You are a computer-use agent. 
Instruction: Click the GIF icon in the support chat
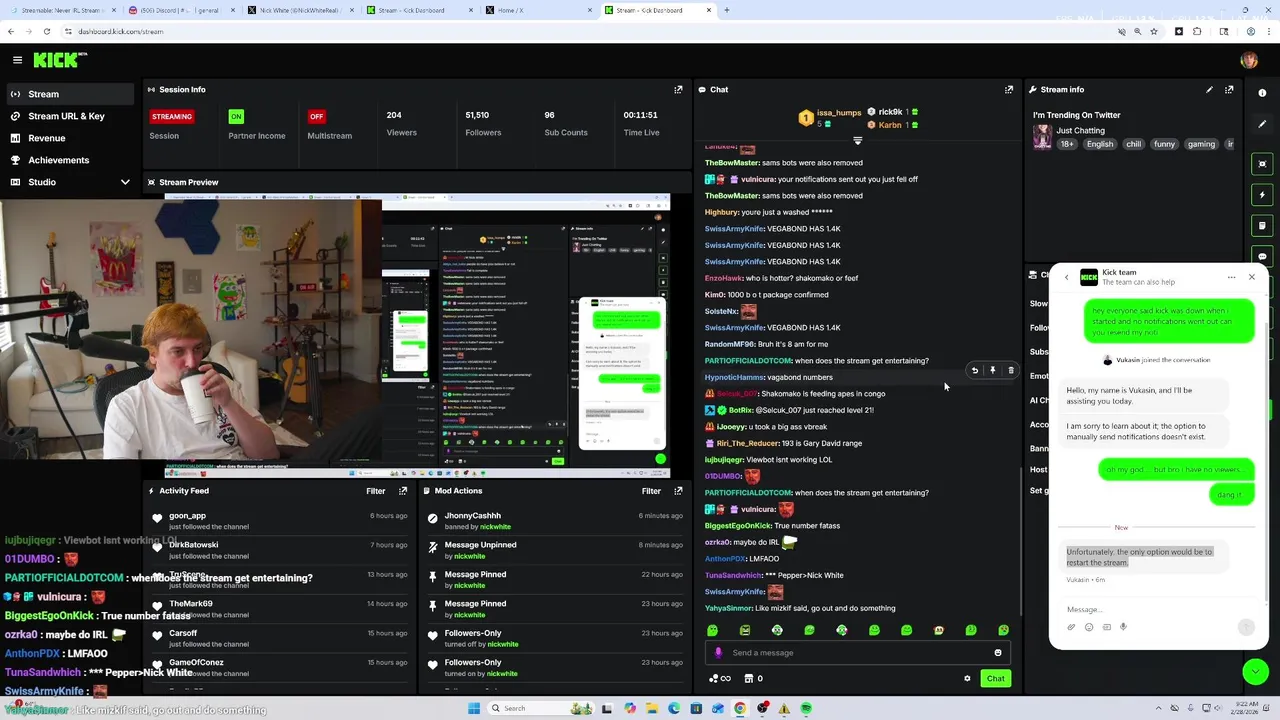(1106, 627)
